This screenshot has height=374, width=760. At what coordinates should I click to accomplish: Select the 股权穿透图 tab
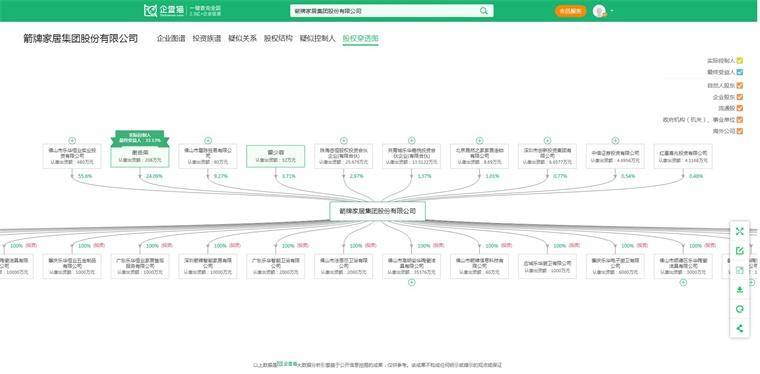click(360, 38)
